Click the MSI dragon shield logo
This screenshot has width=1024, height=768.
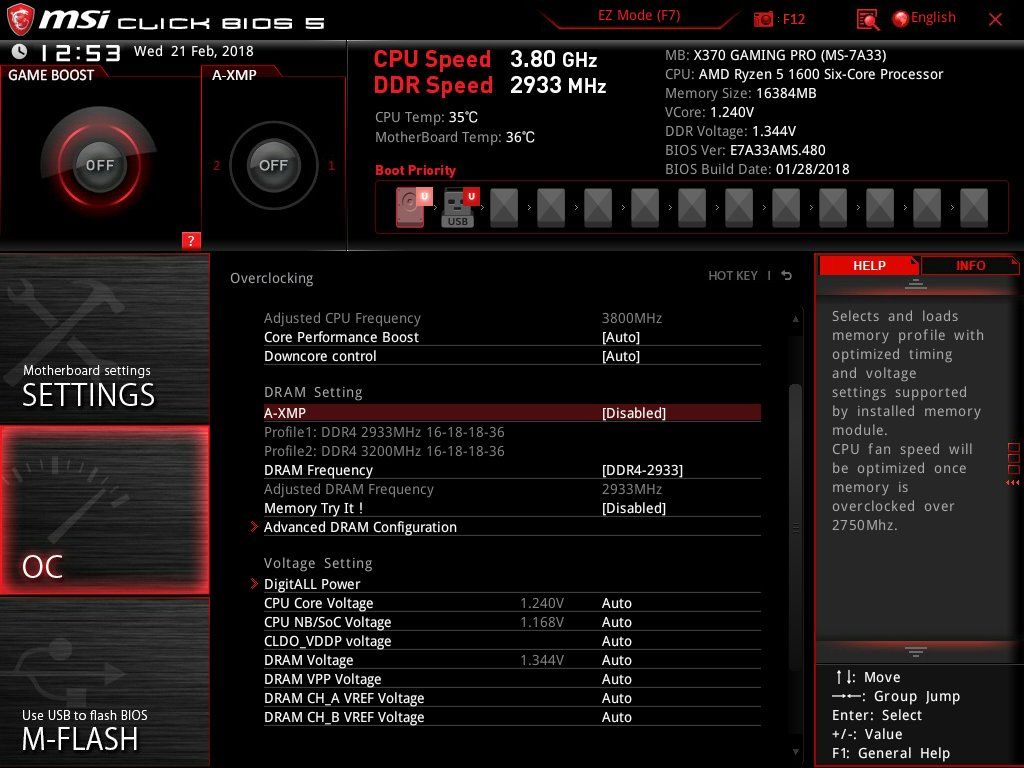click(x=20, y=20)
